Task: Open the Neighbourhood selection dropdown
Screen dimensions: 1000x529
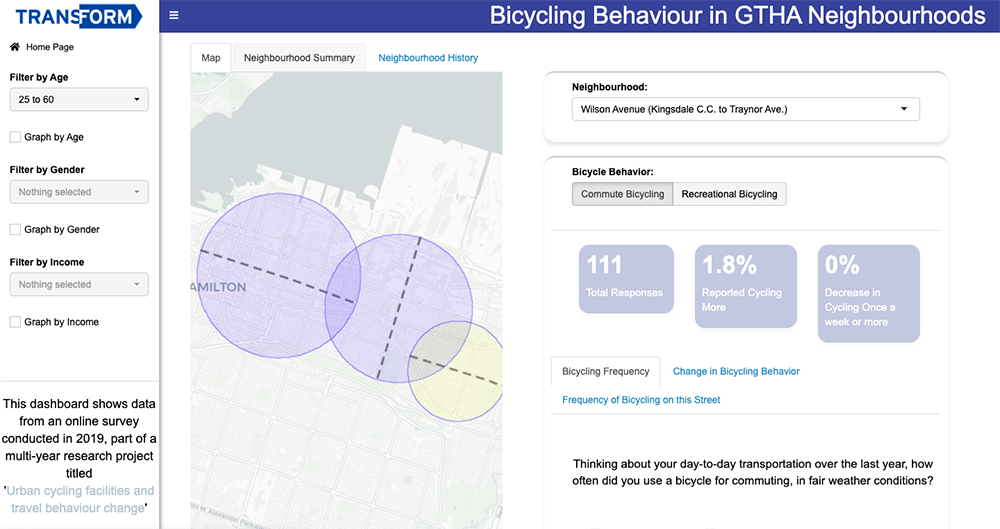Action: click(745, 109)
